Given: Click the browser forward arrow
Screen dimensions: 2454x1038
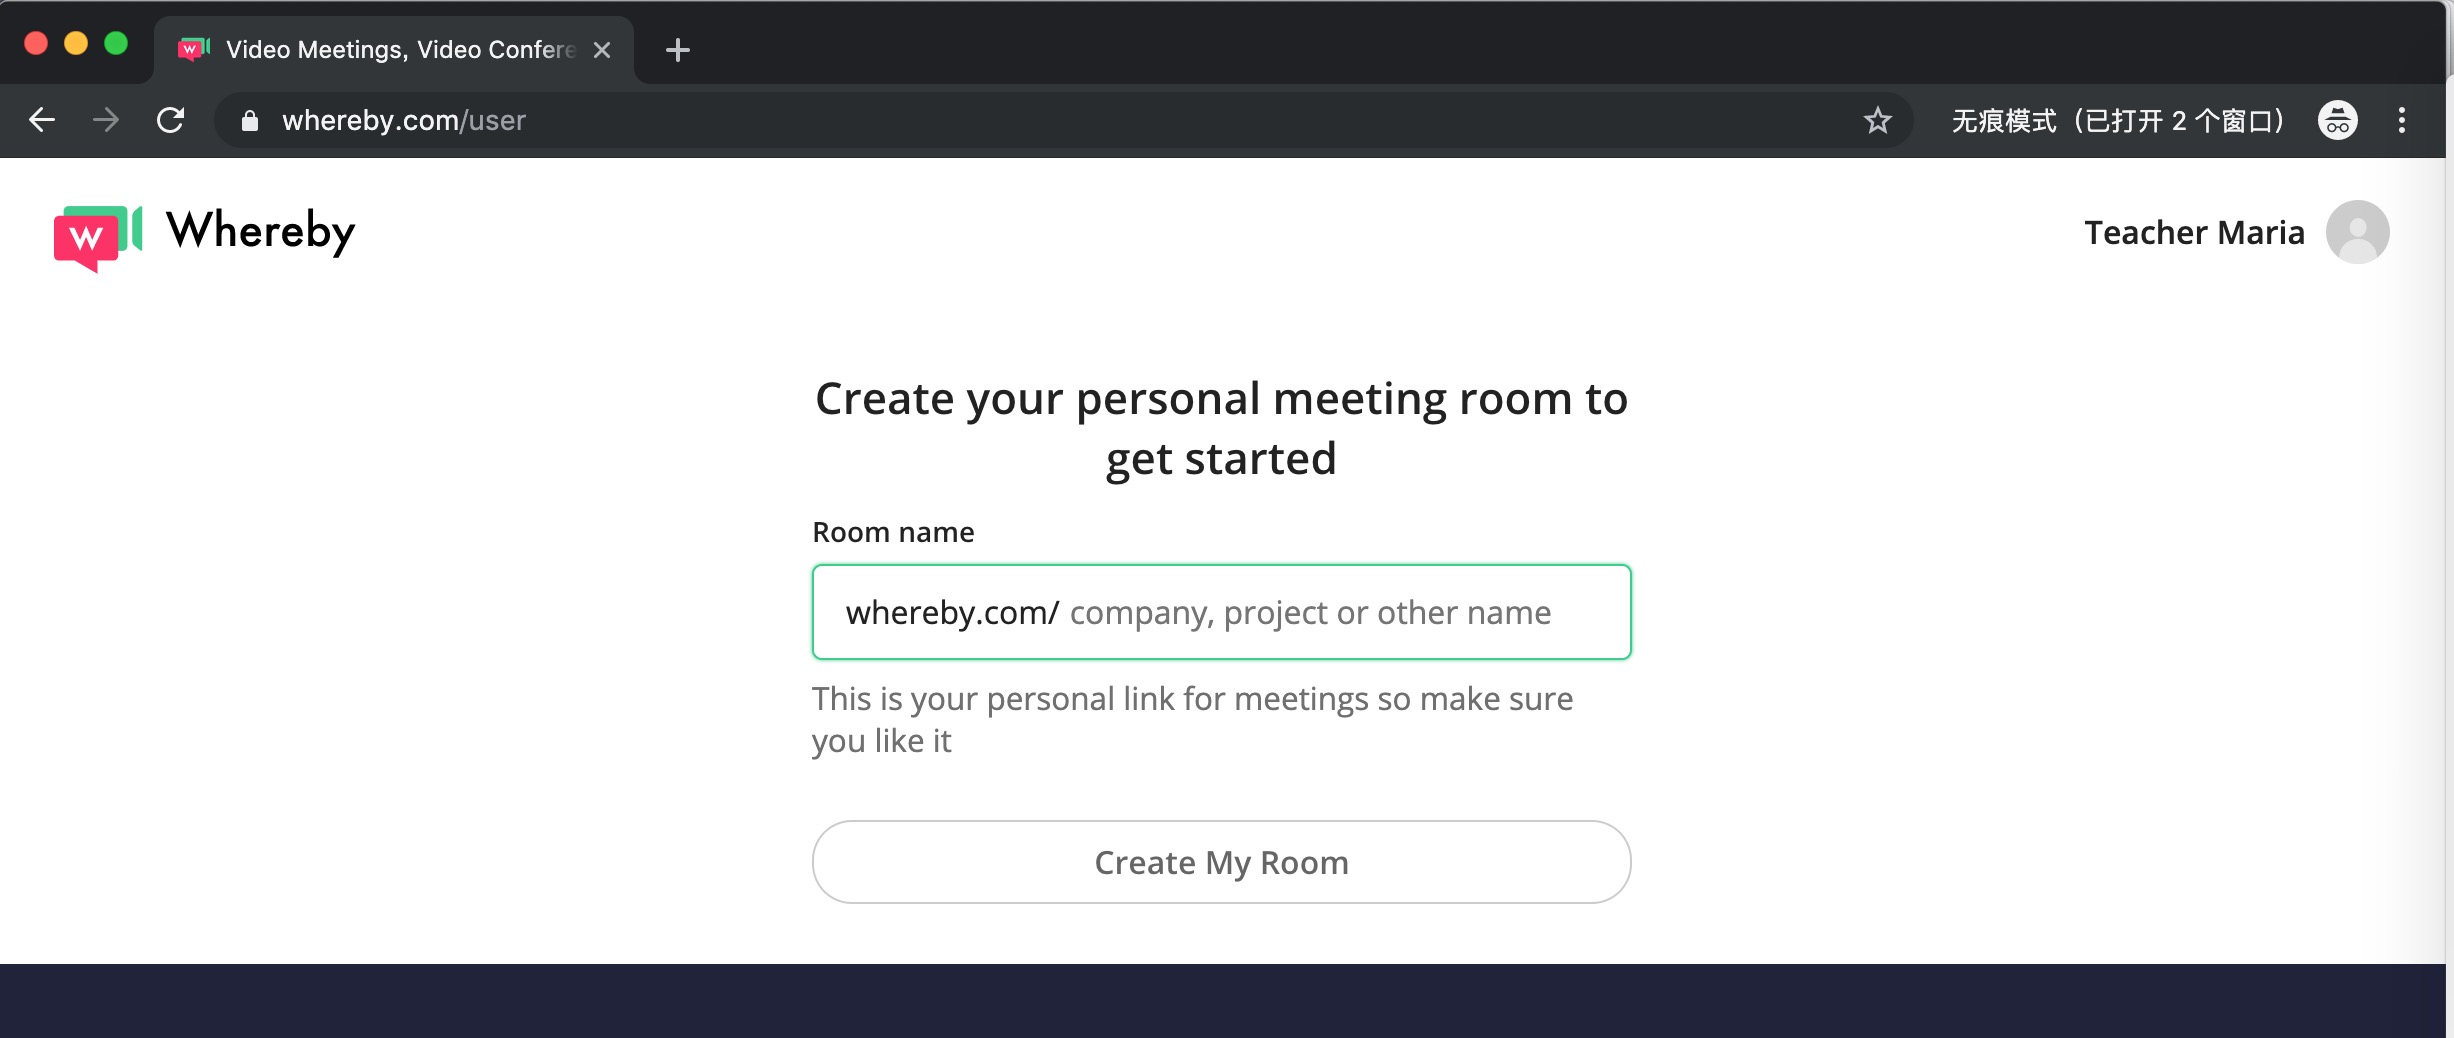Looking at the screenshot, I should pos(106,120).
